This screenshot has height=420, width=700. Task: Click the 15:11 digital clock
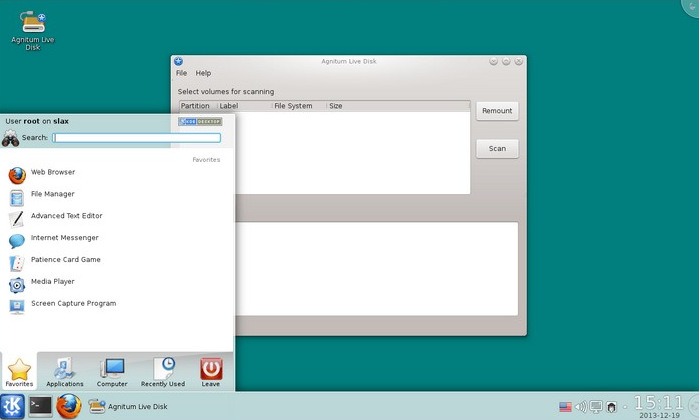coord(658,403)
